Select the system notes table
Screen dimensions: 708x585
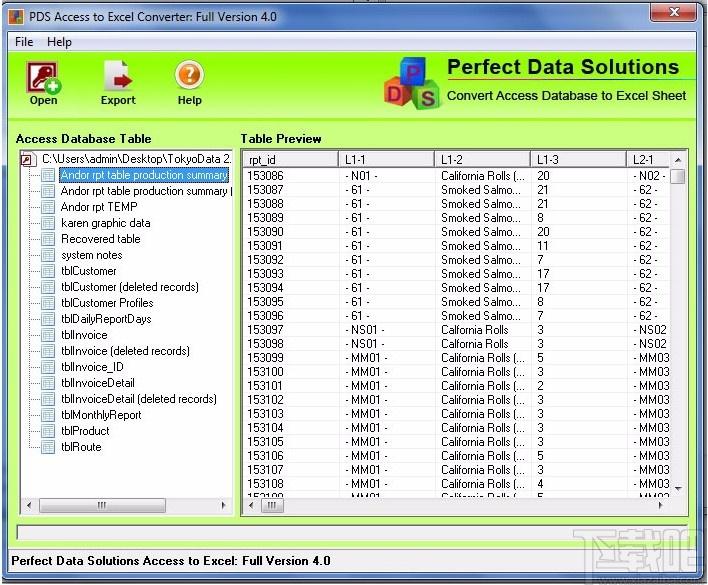coord(92,255)
